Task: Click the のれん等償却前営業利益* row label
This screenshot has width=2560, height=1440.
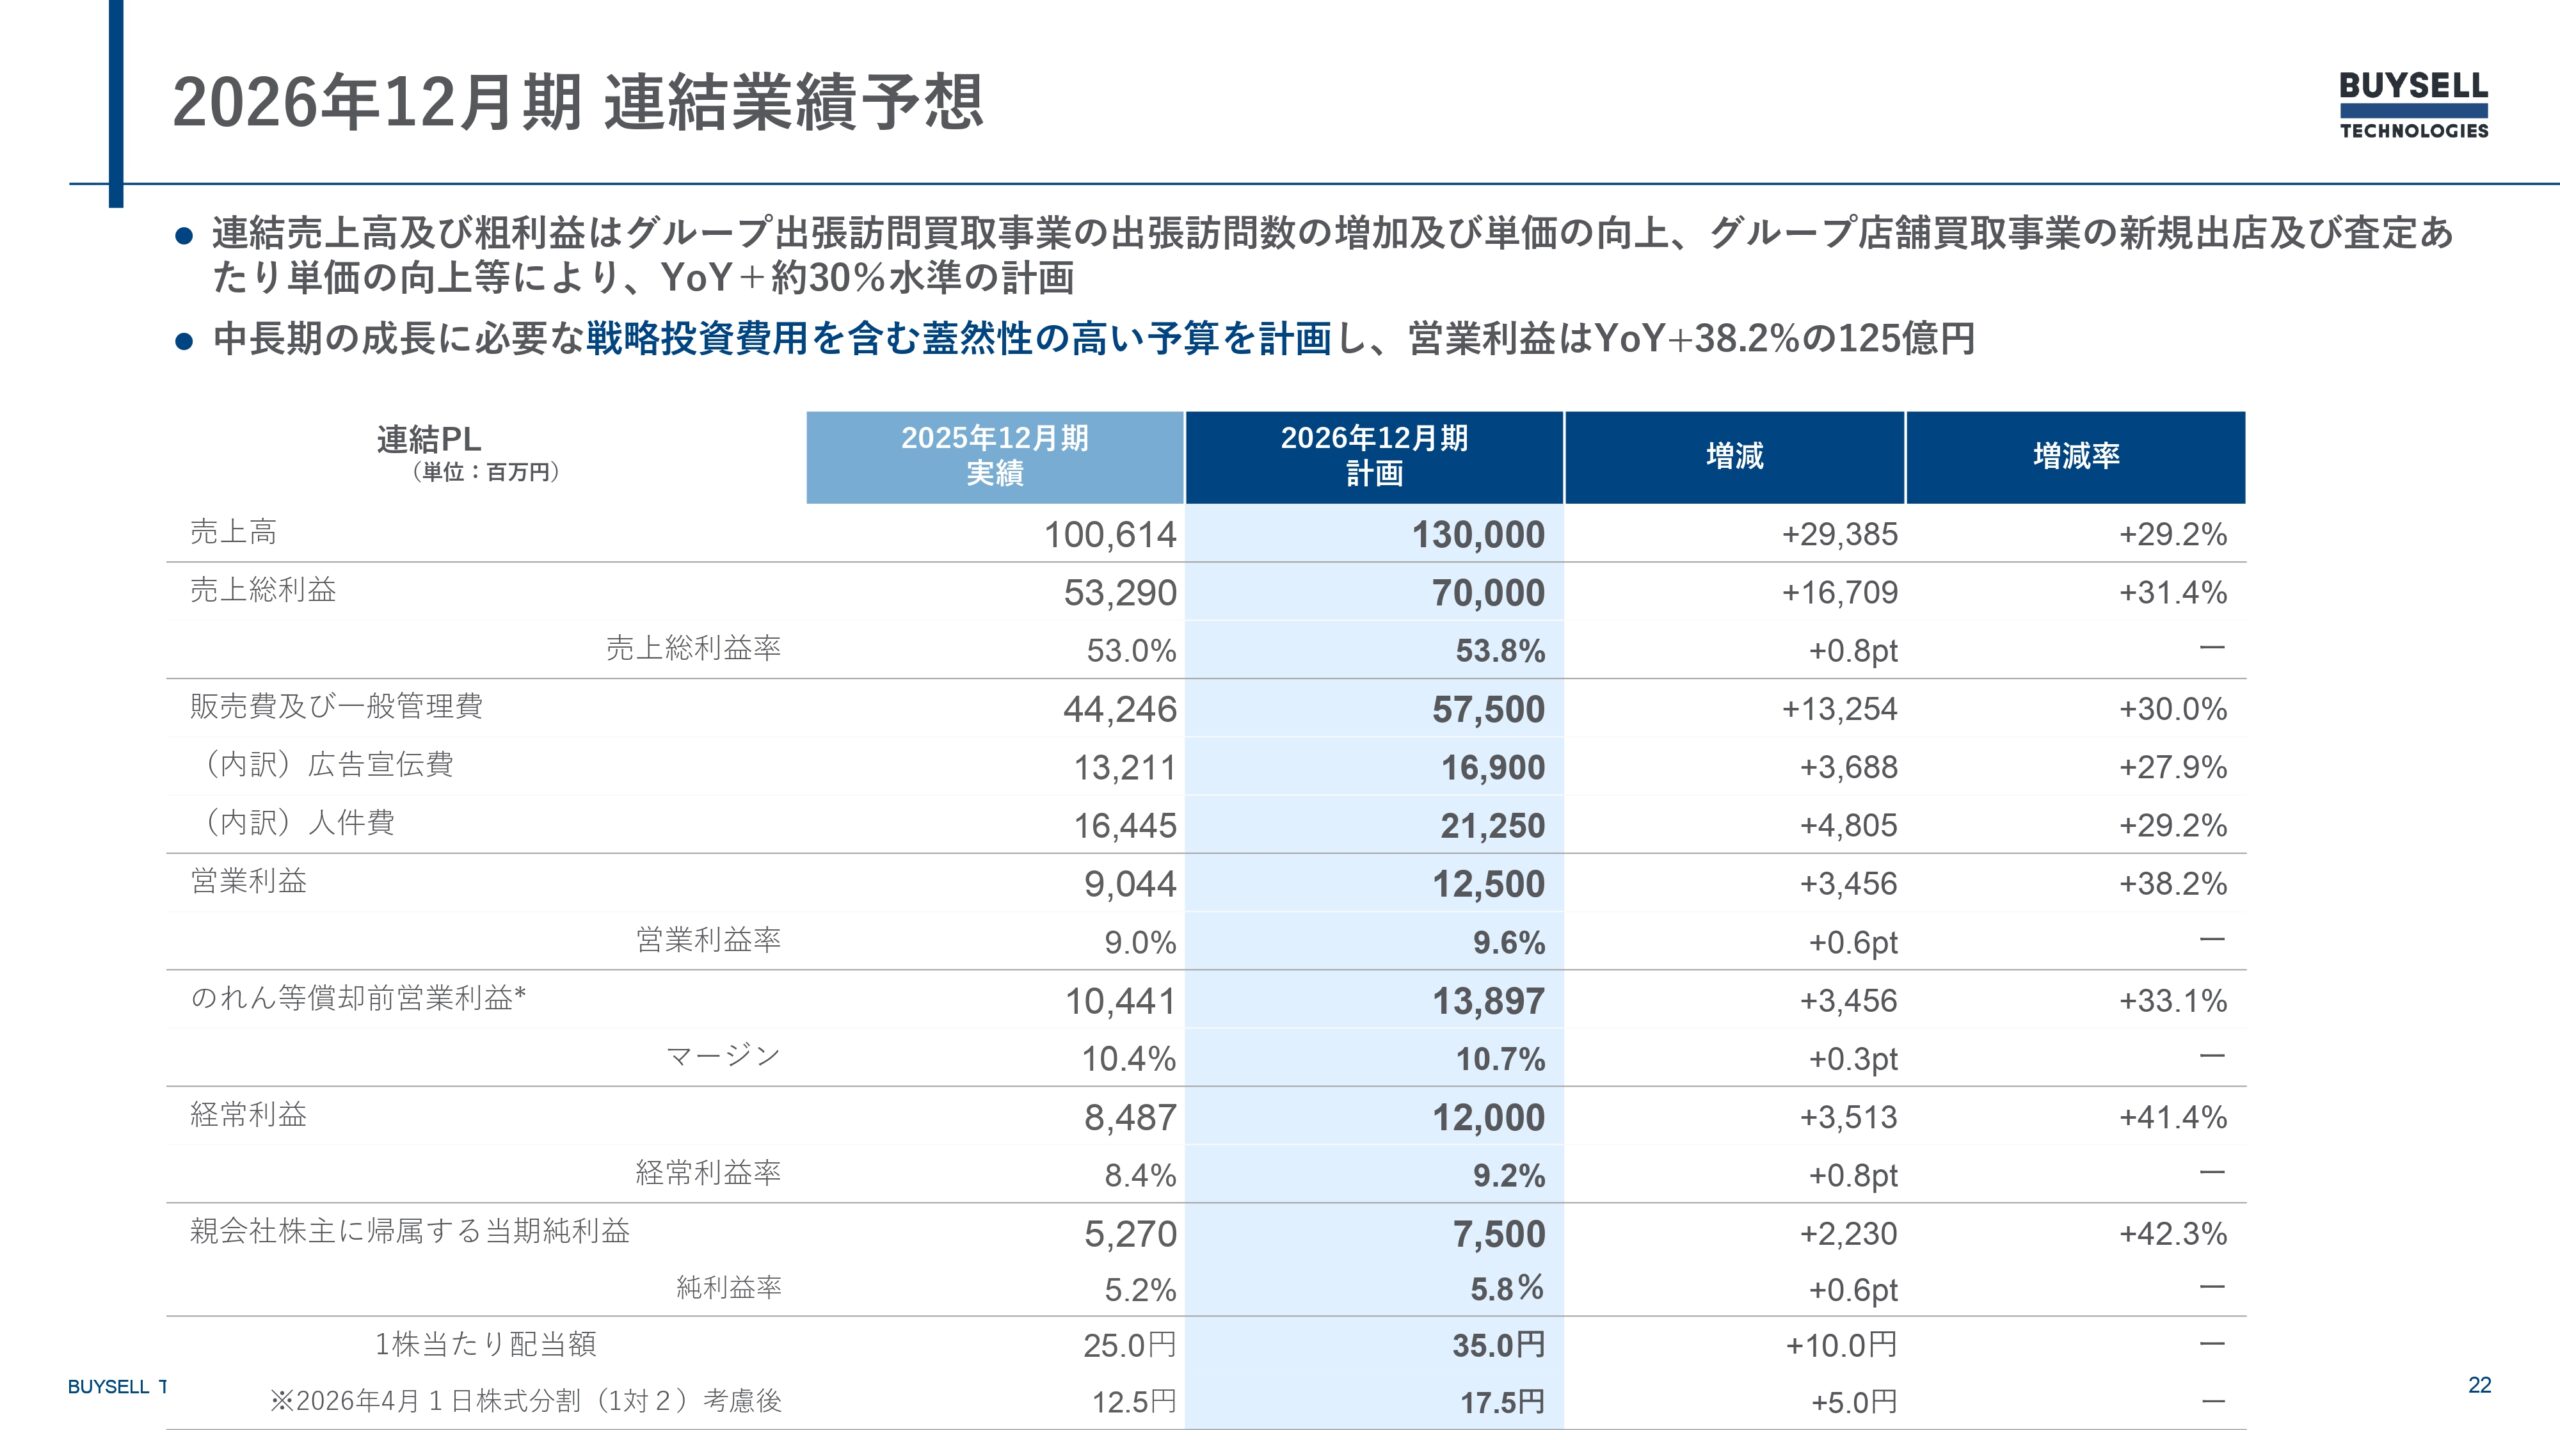Action: [x=358, y=998]
